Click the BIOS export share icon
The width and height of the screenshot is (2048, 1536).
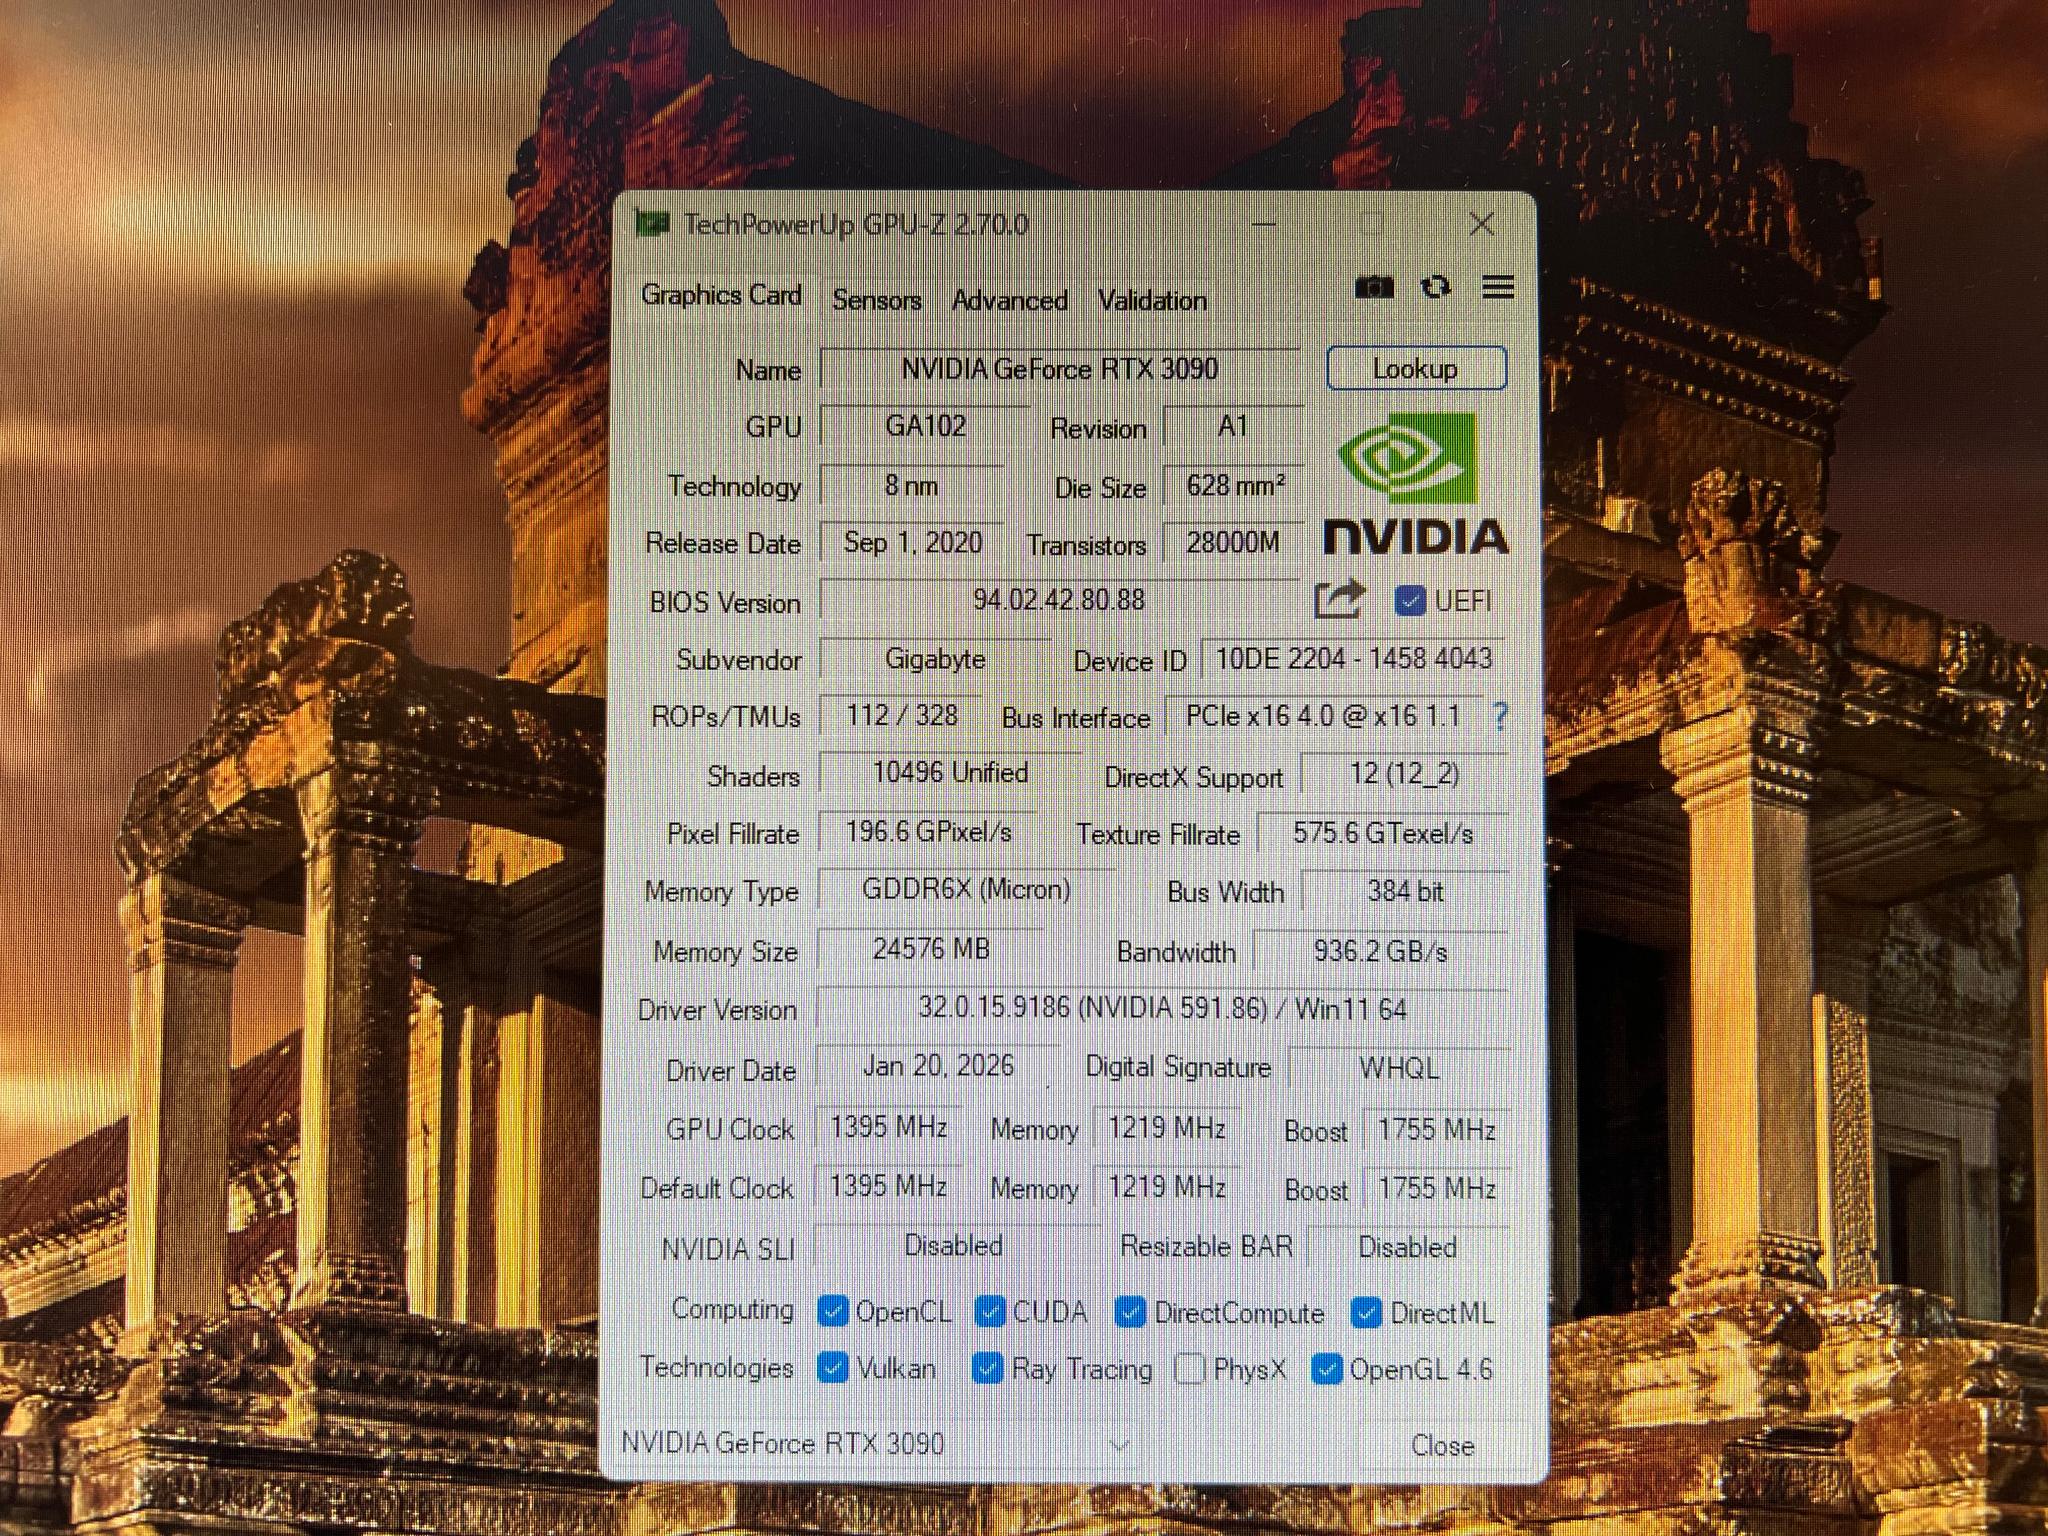pyautogui.click(x=1339, y=599)
